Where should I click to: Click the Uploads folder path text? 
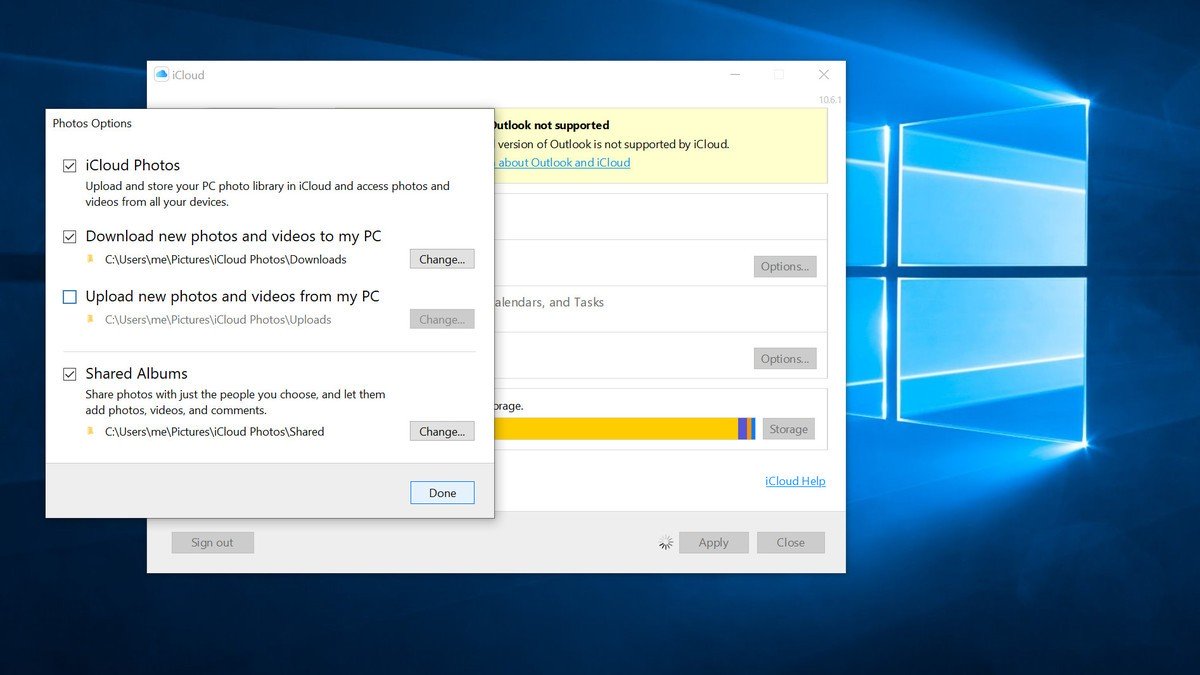coord(218,319)
